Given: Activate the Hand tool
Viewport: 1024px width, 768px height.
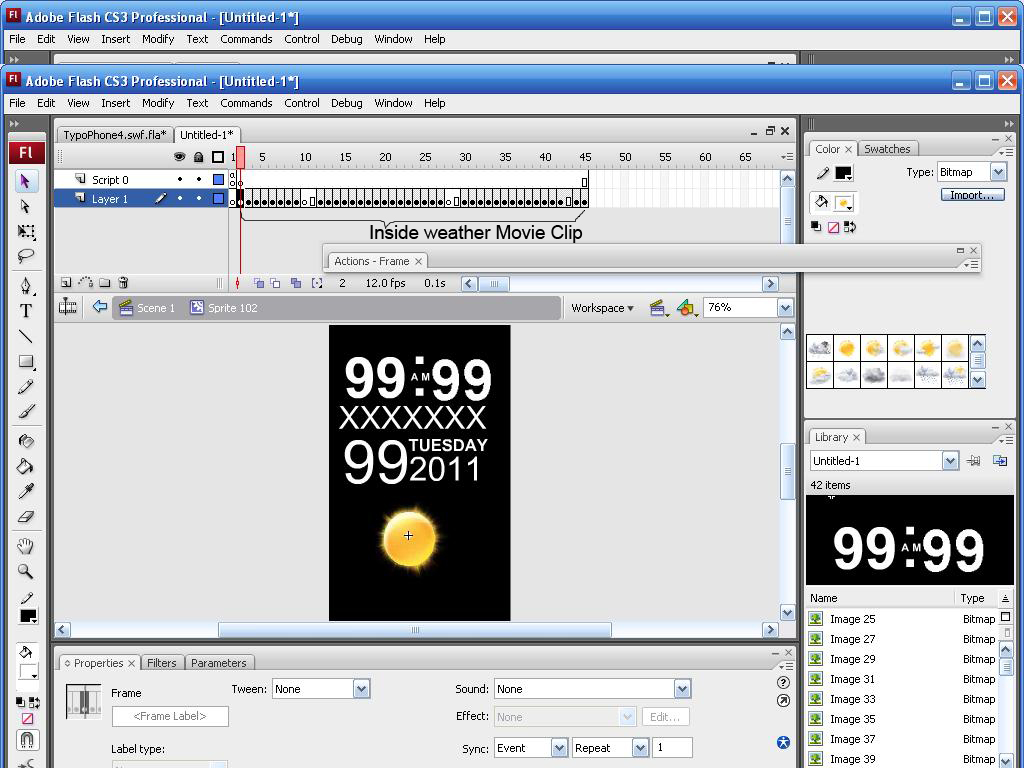Looking at the screenshot, I should [26, 546].
